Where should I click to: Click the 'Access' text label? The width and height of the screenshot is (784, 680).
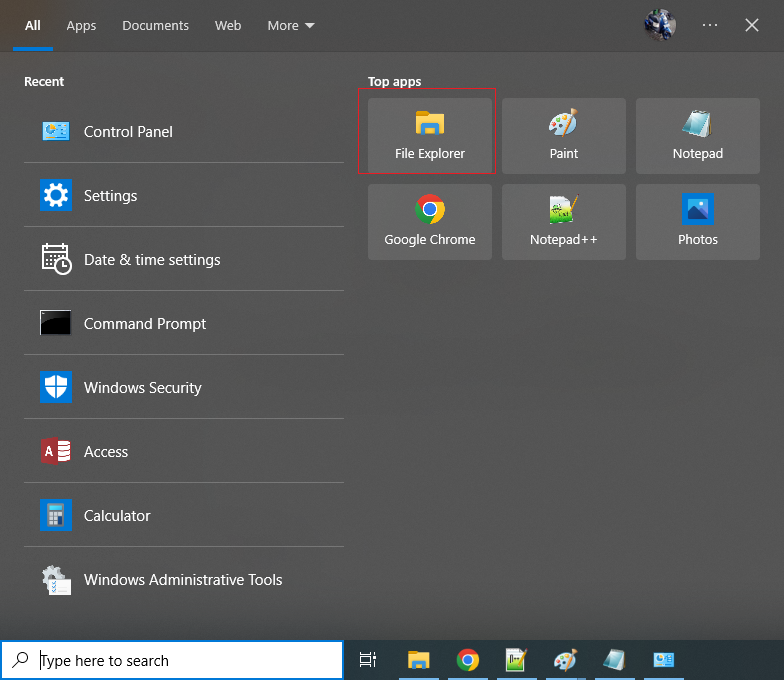106,452
